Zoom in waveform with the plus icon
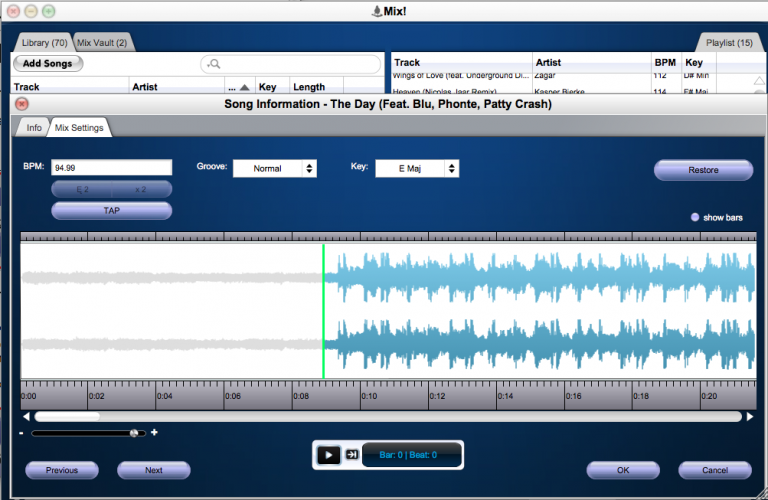 pyautogui.click(x=154, y=432)
